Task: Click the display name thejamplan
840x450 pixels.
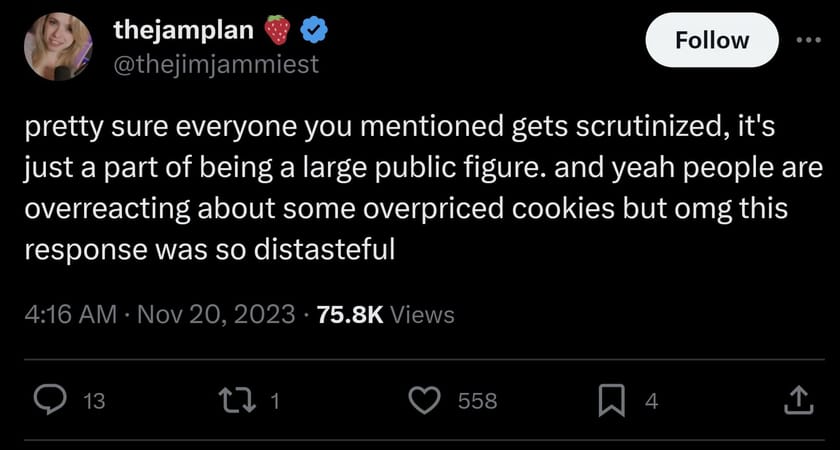Action: [x=183, y=31]
